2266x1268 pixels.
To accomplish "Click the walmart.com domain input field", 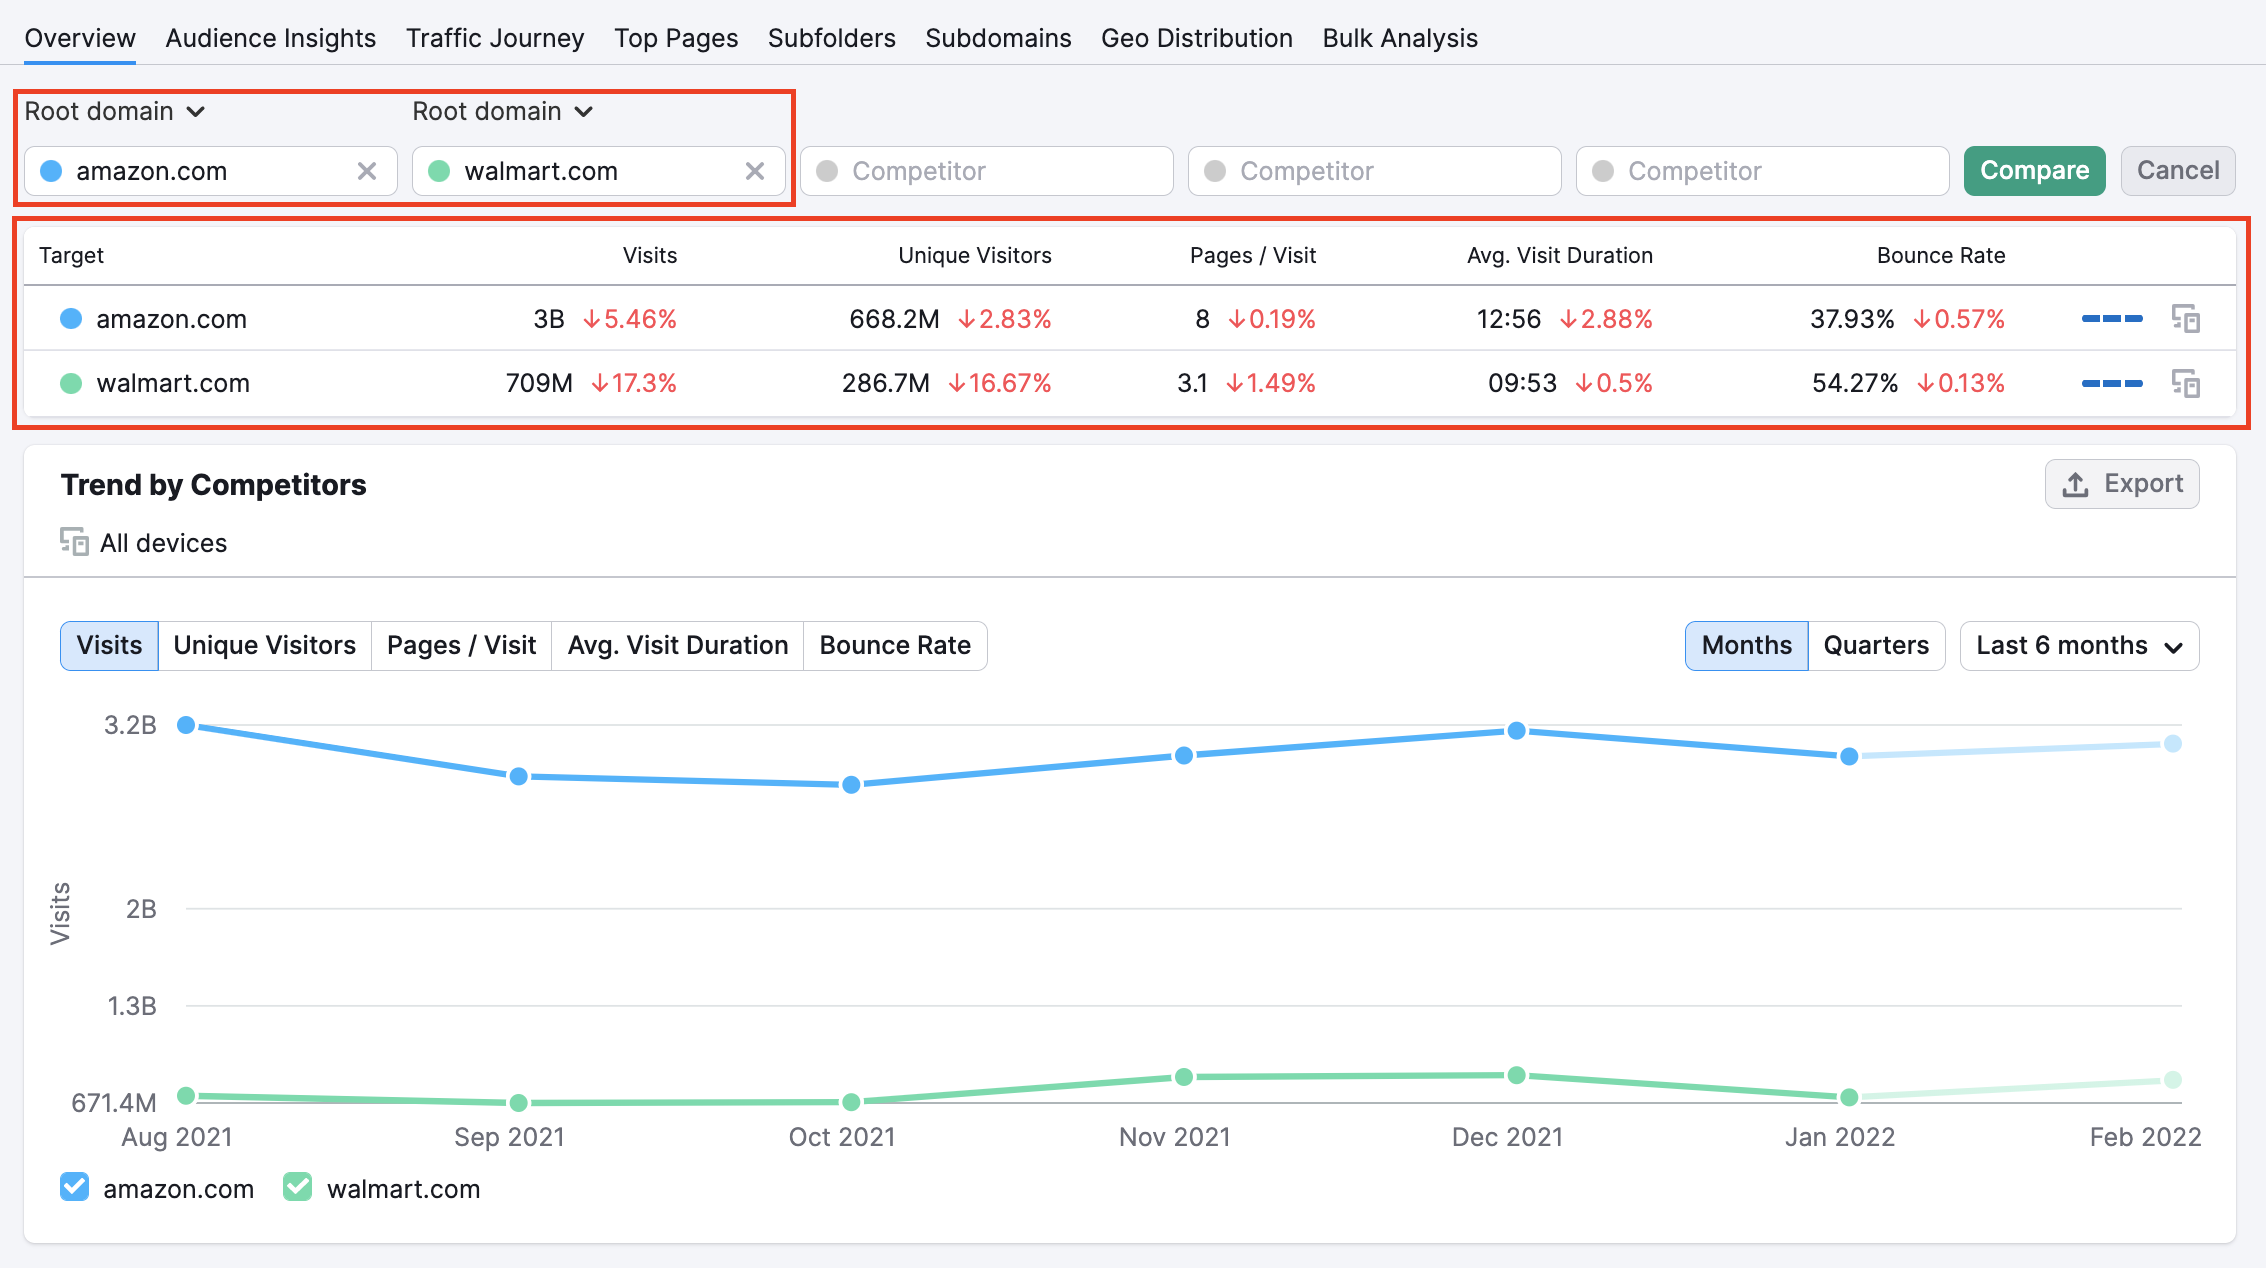I will [599, 171].
